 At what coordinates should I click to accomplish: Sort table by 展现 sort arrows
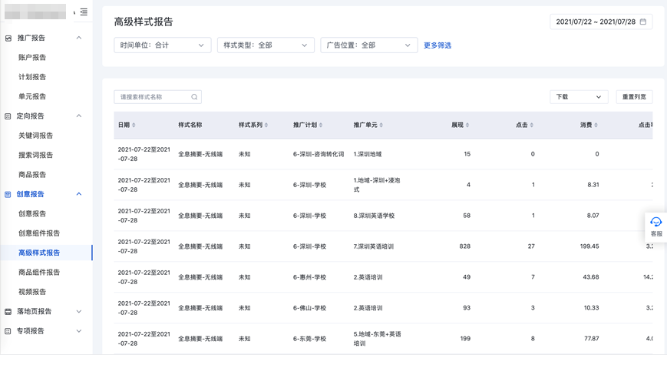pyautogui.click(x=467, y=125)
